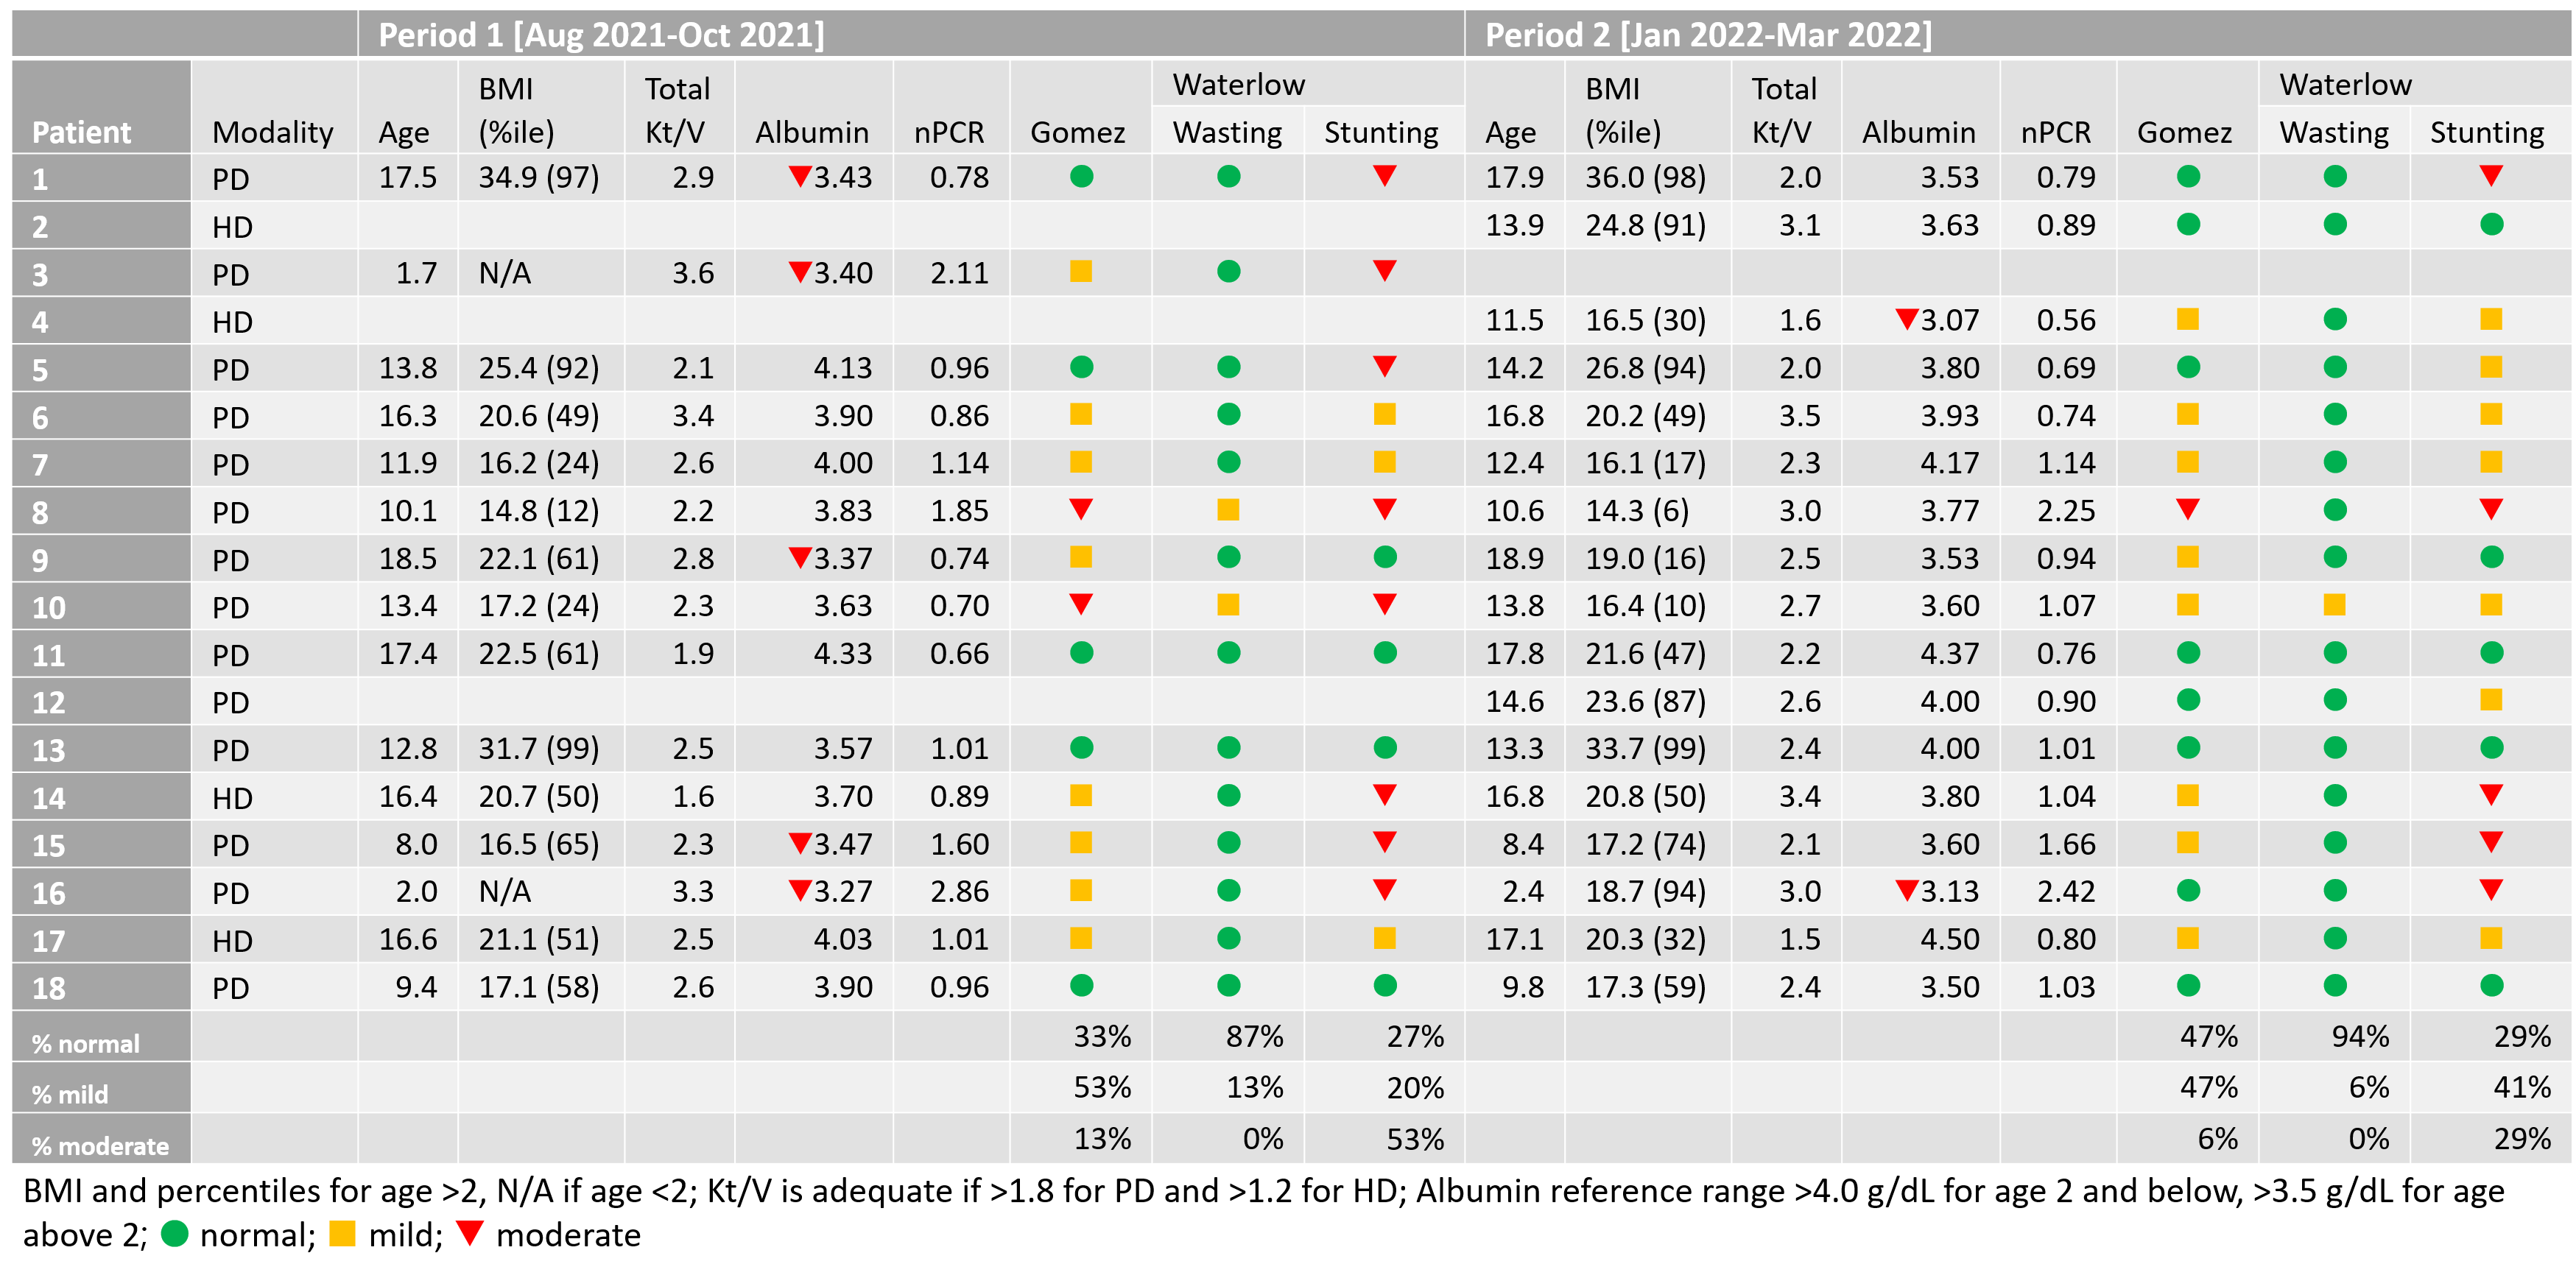Select patient 7's Period 2 Gomez yellow square

pyautogui.click(x=2187, y=462)
